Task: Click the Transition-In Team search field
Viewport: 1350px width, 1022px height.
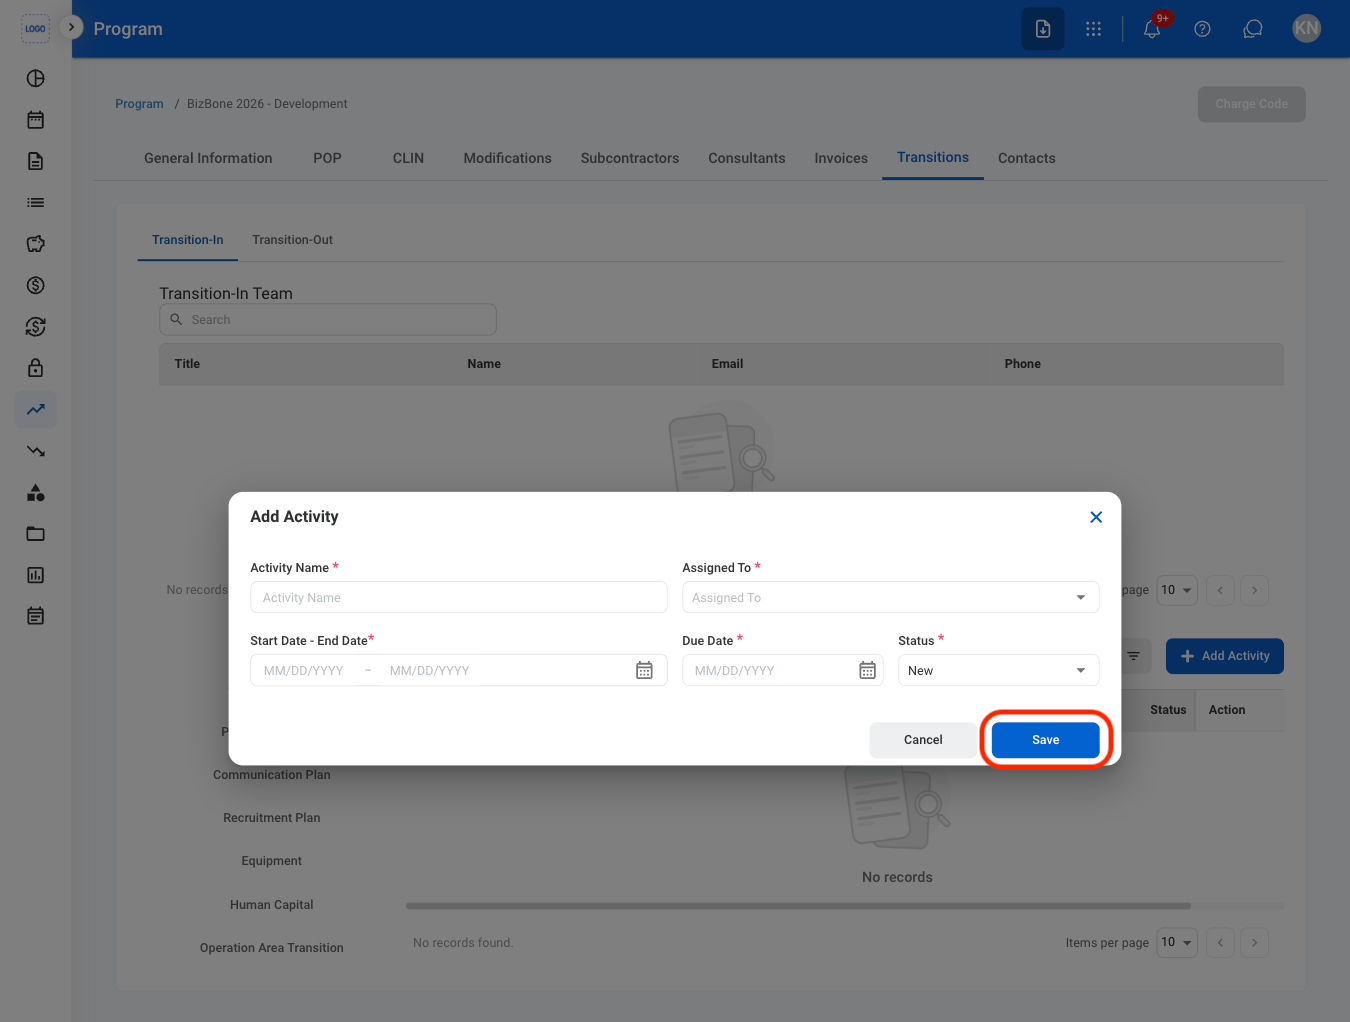Action: pyautogui.click(x=328, y=319)
